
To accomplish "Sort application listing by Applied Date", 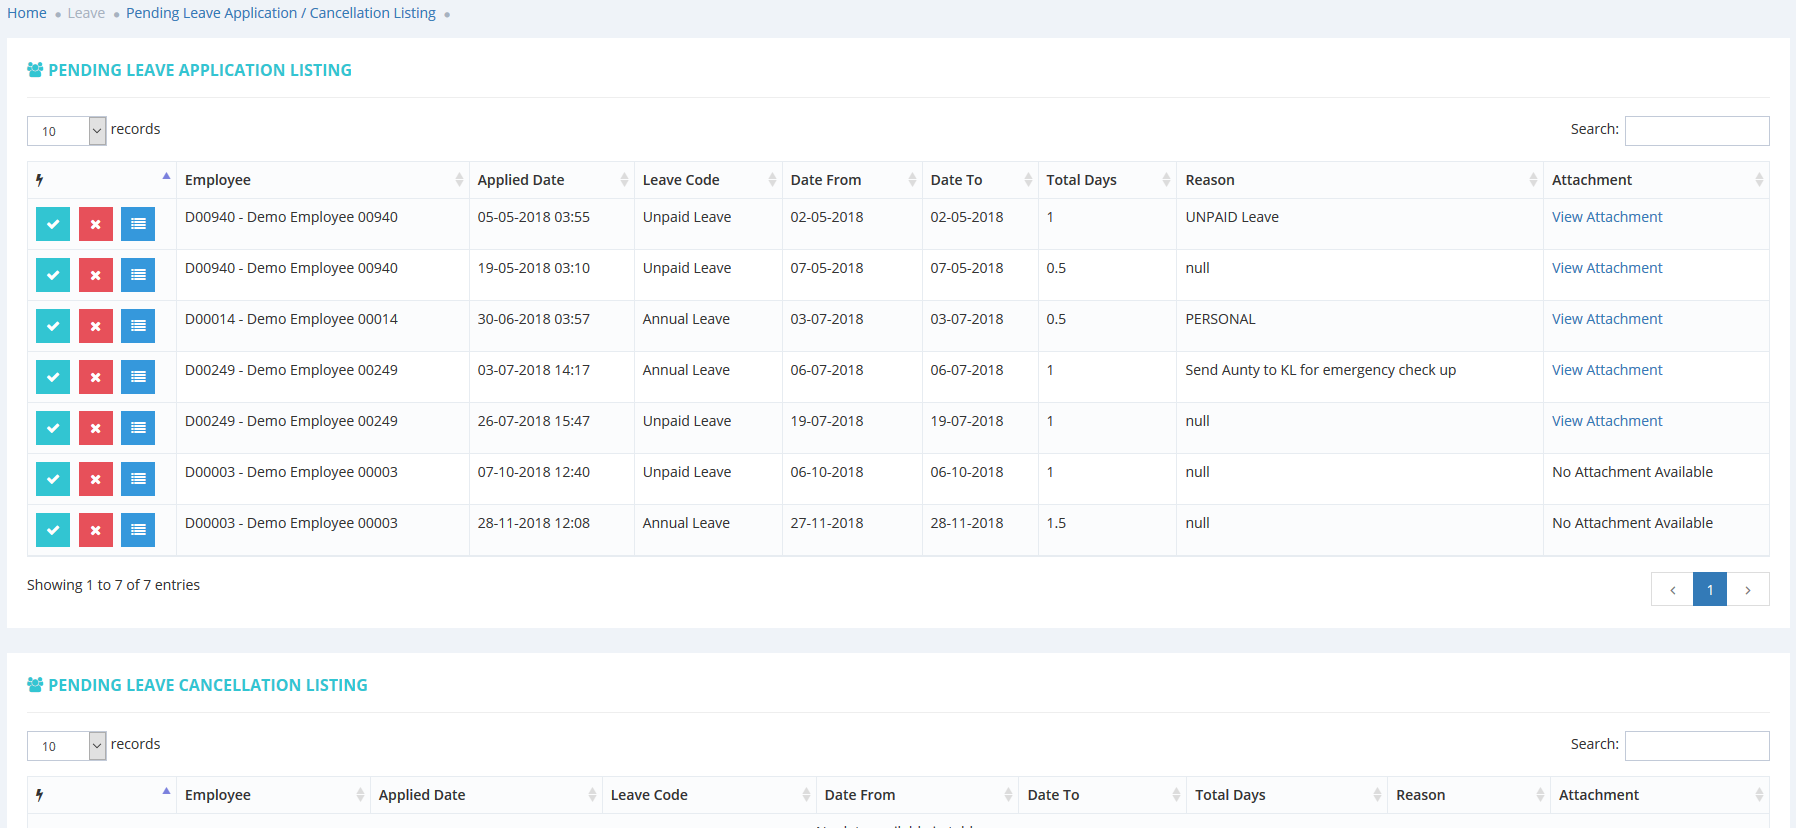I will 552,180.
